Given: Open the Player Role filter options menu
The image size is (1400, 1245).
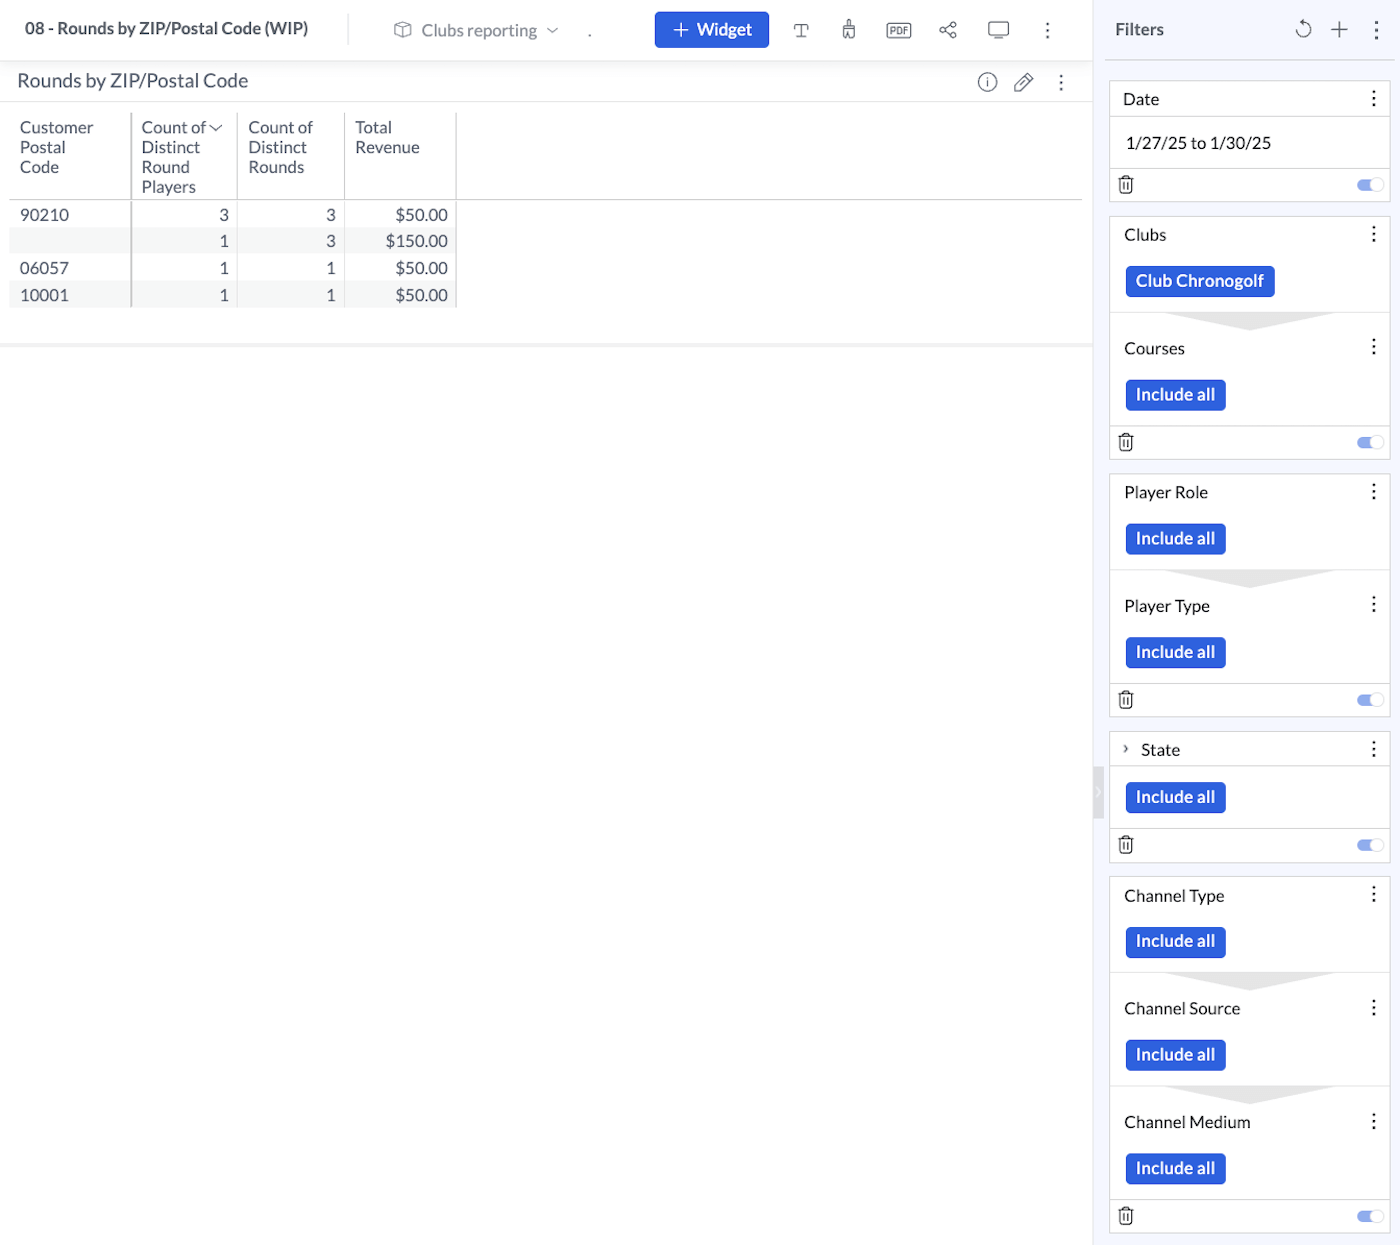Looking at the screenshot, I should point(1373,491).
